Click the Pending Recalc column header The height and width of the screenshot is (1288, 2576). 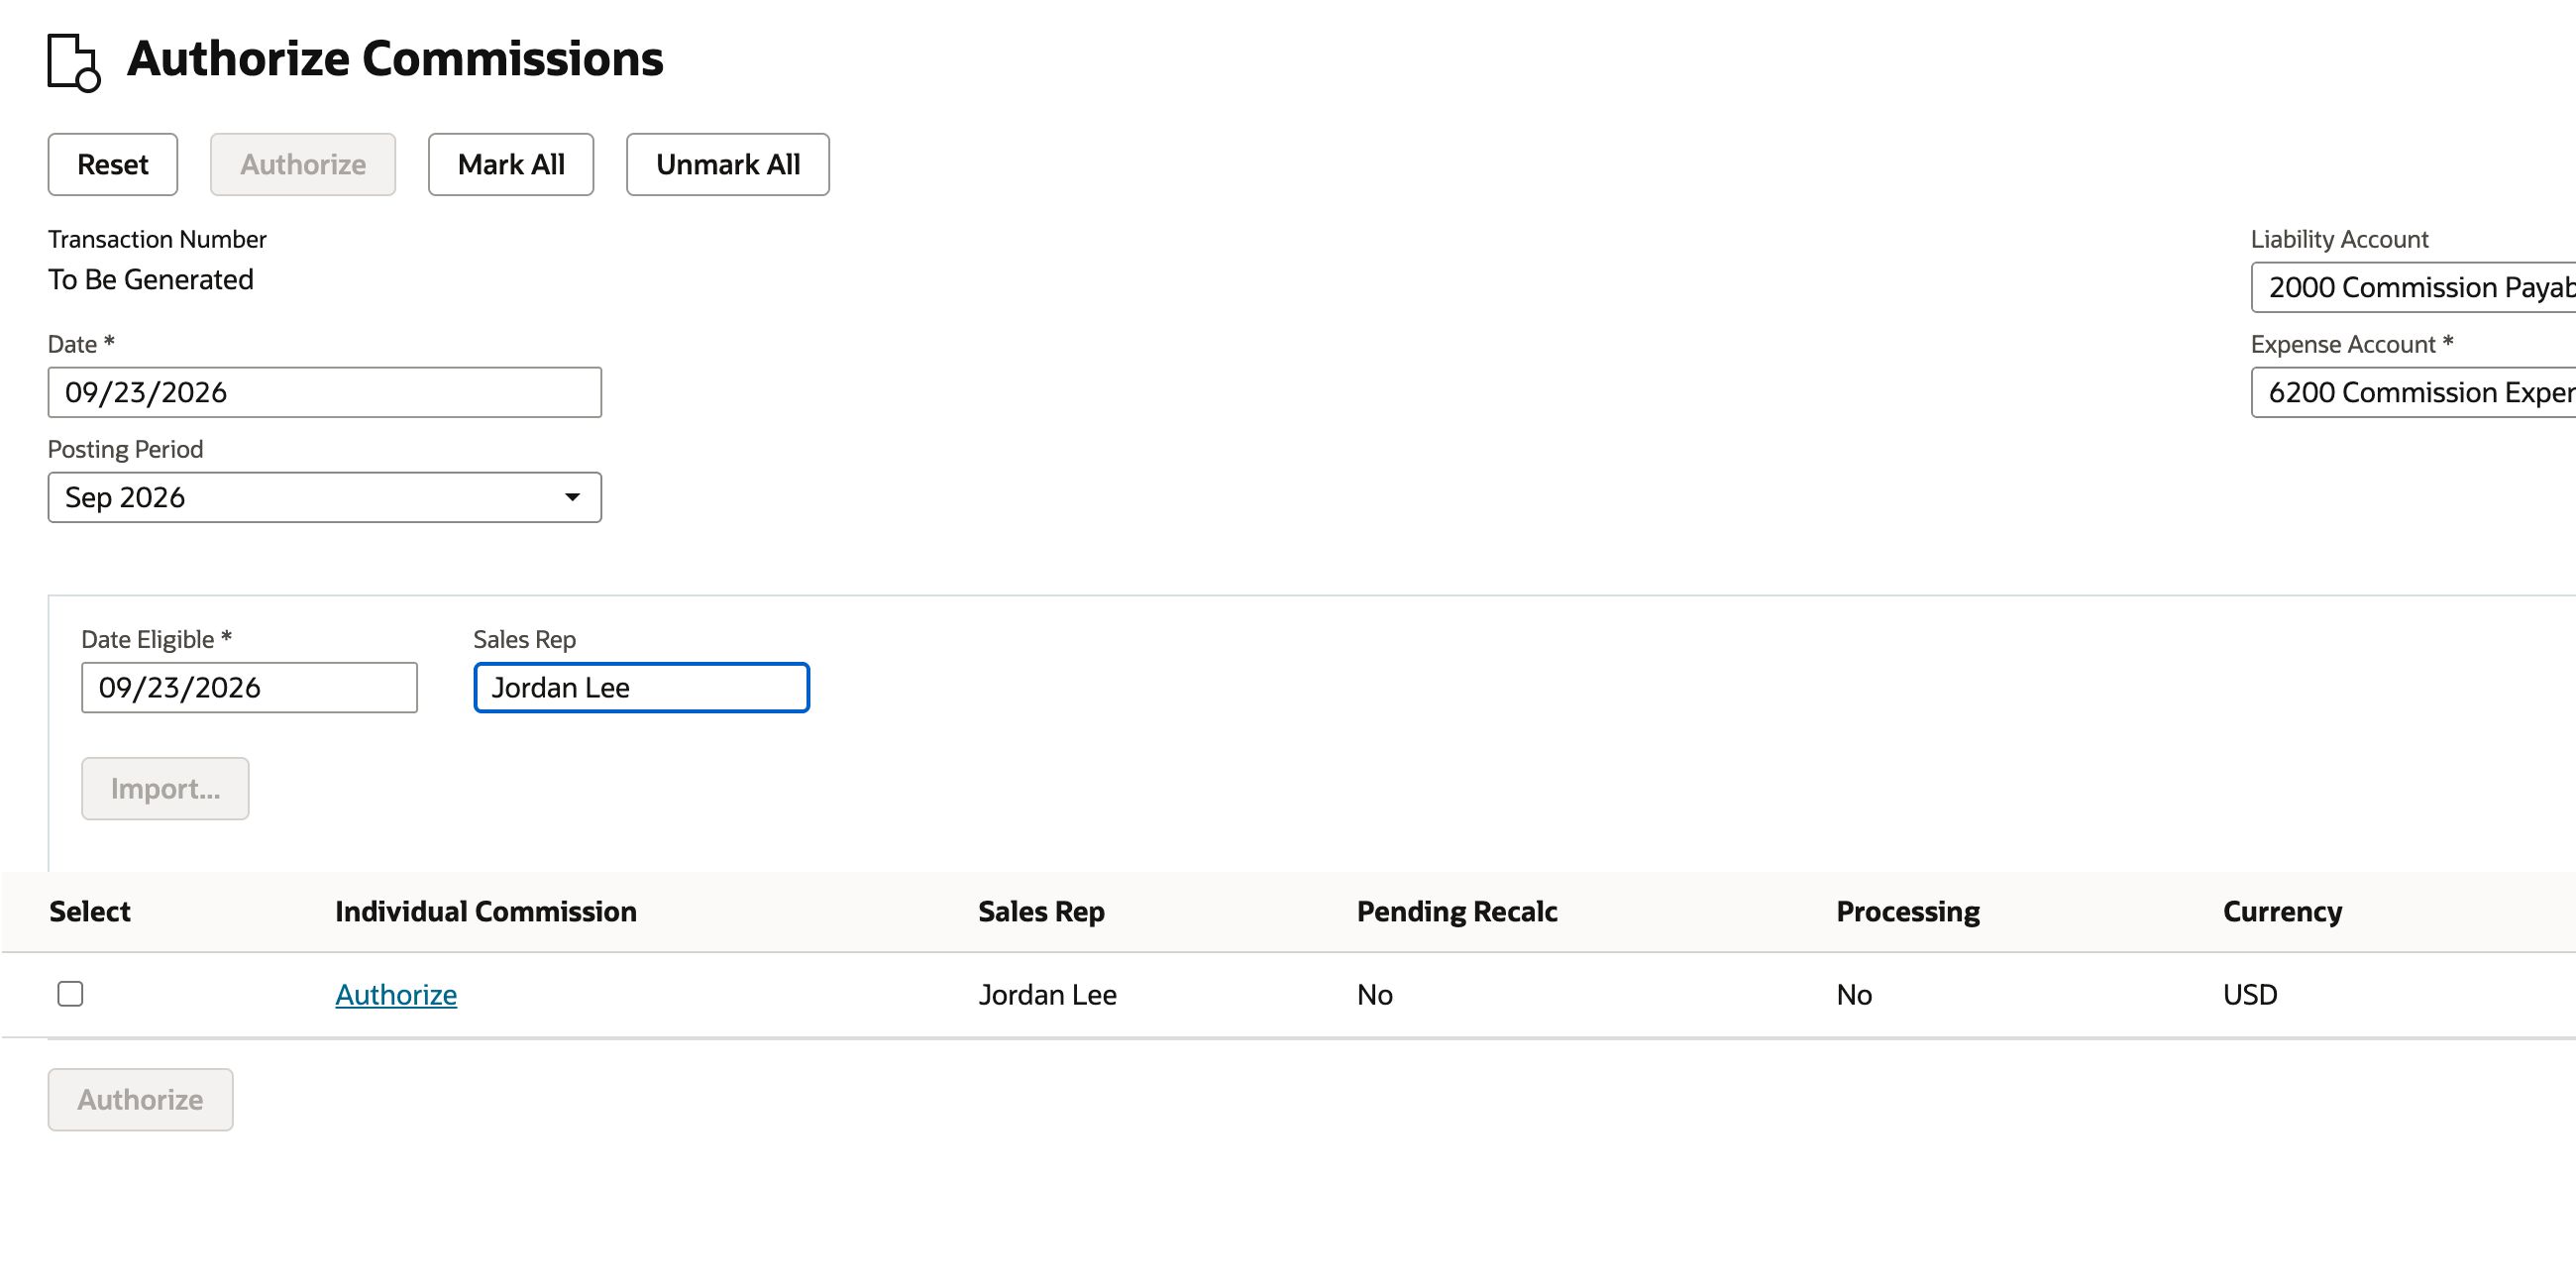tap(1457, 911)
